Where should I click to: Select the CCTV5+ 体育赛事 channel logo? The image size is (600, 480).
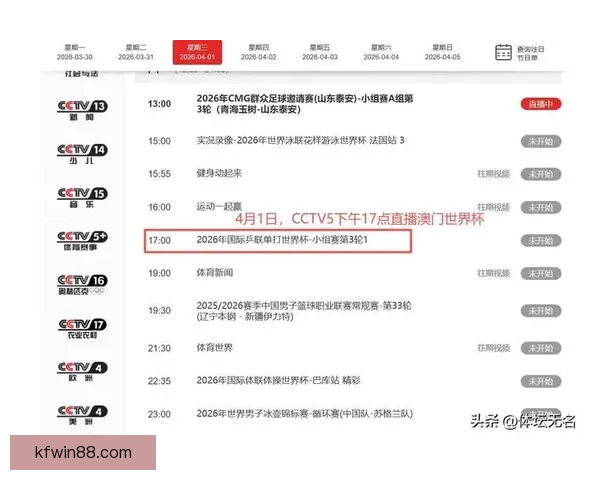pyautogui.click(x=82, y=241)
